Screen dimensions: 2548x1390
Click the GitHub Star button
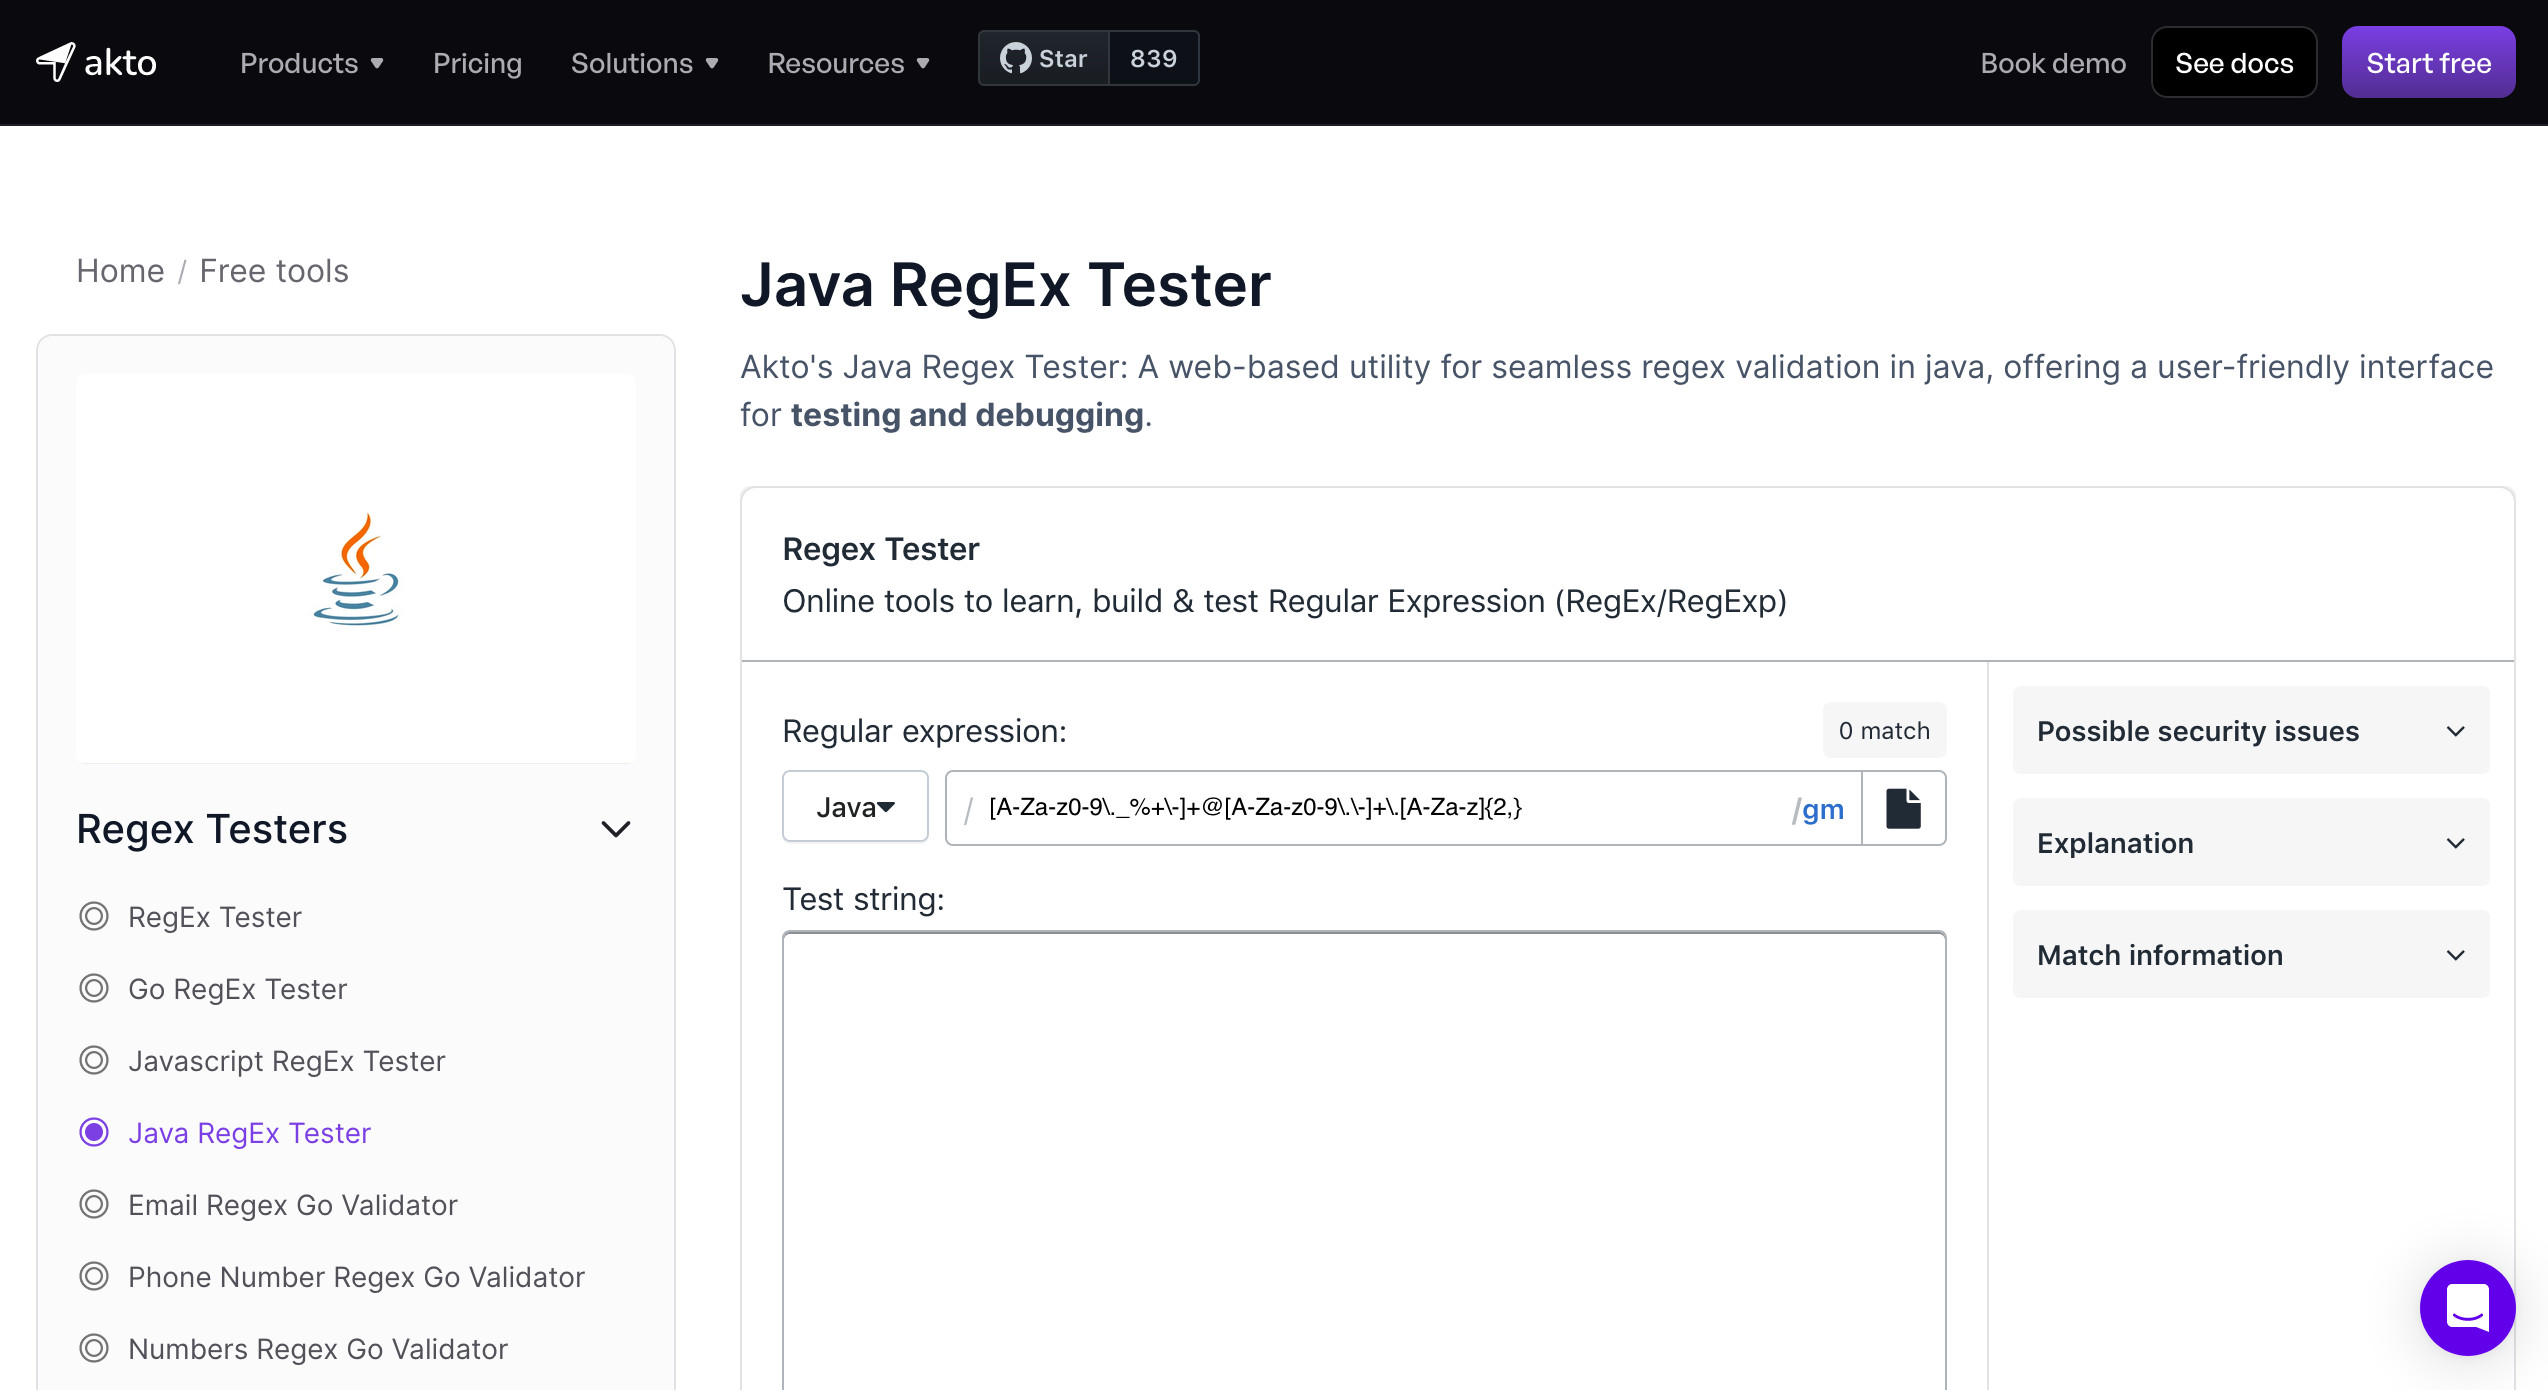tap(1043, 59)
